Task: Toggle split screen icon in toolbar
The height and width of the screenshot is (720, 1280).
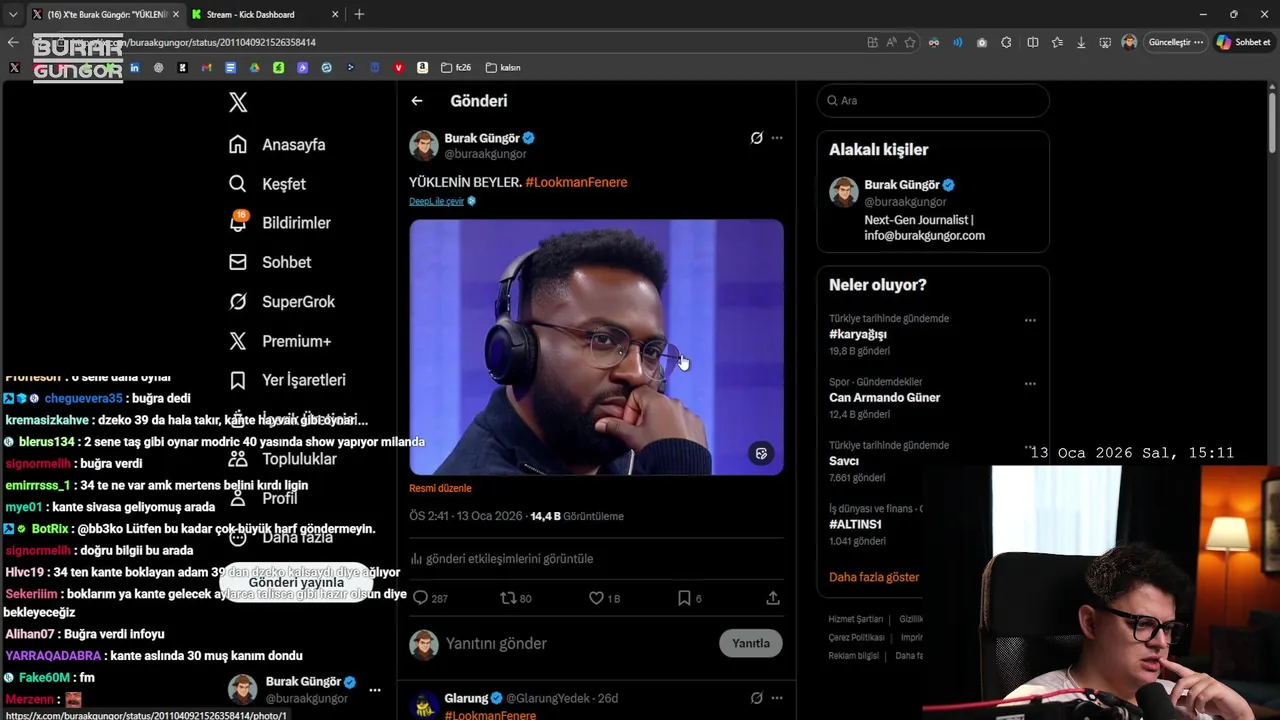Action: (1033, 42)
